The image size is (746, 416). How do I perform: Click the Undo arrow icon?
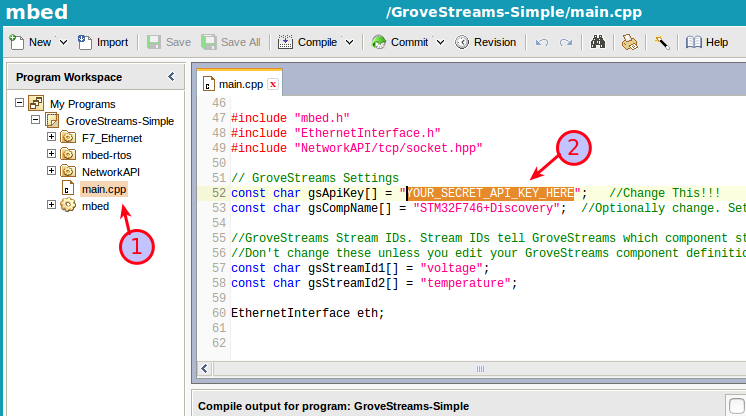point(542,42)
